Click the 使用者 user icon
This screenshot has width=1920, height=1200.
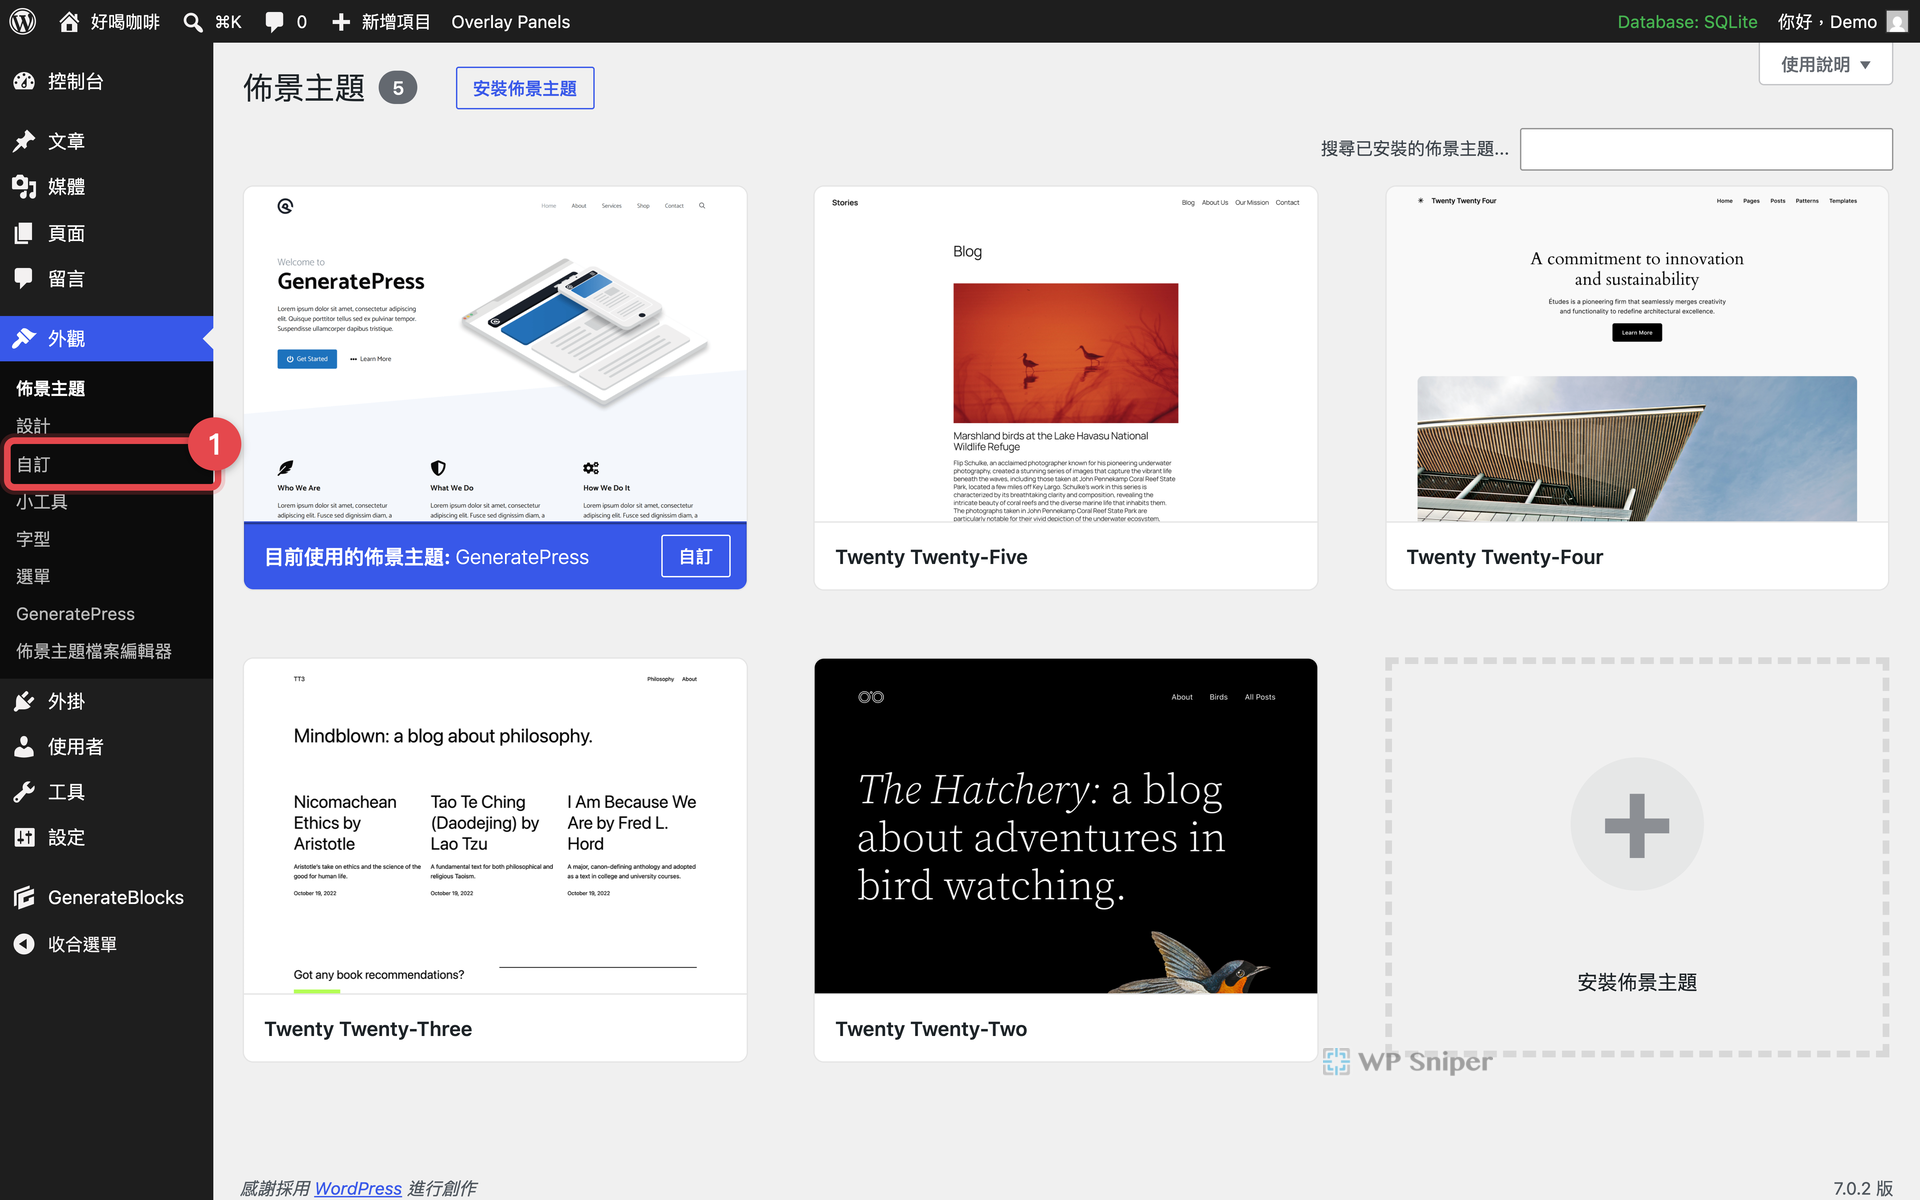[24, 747]
